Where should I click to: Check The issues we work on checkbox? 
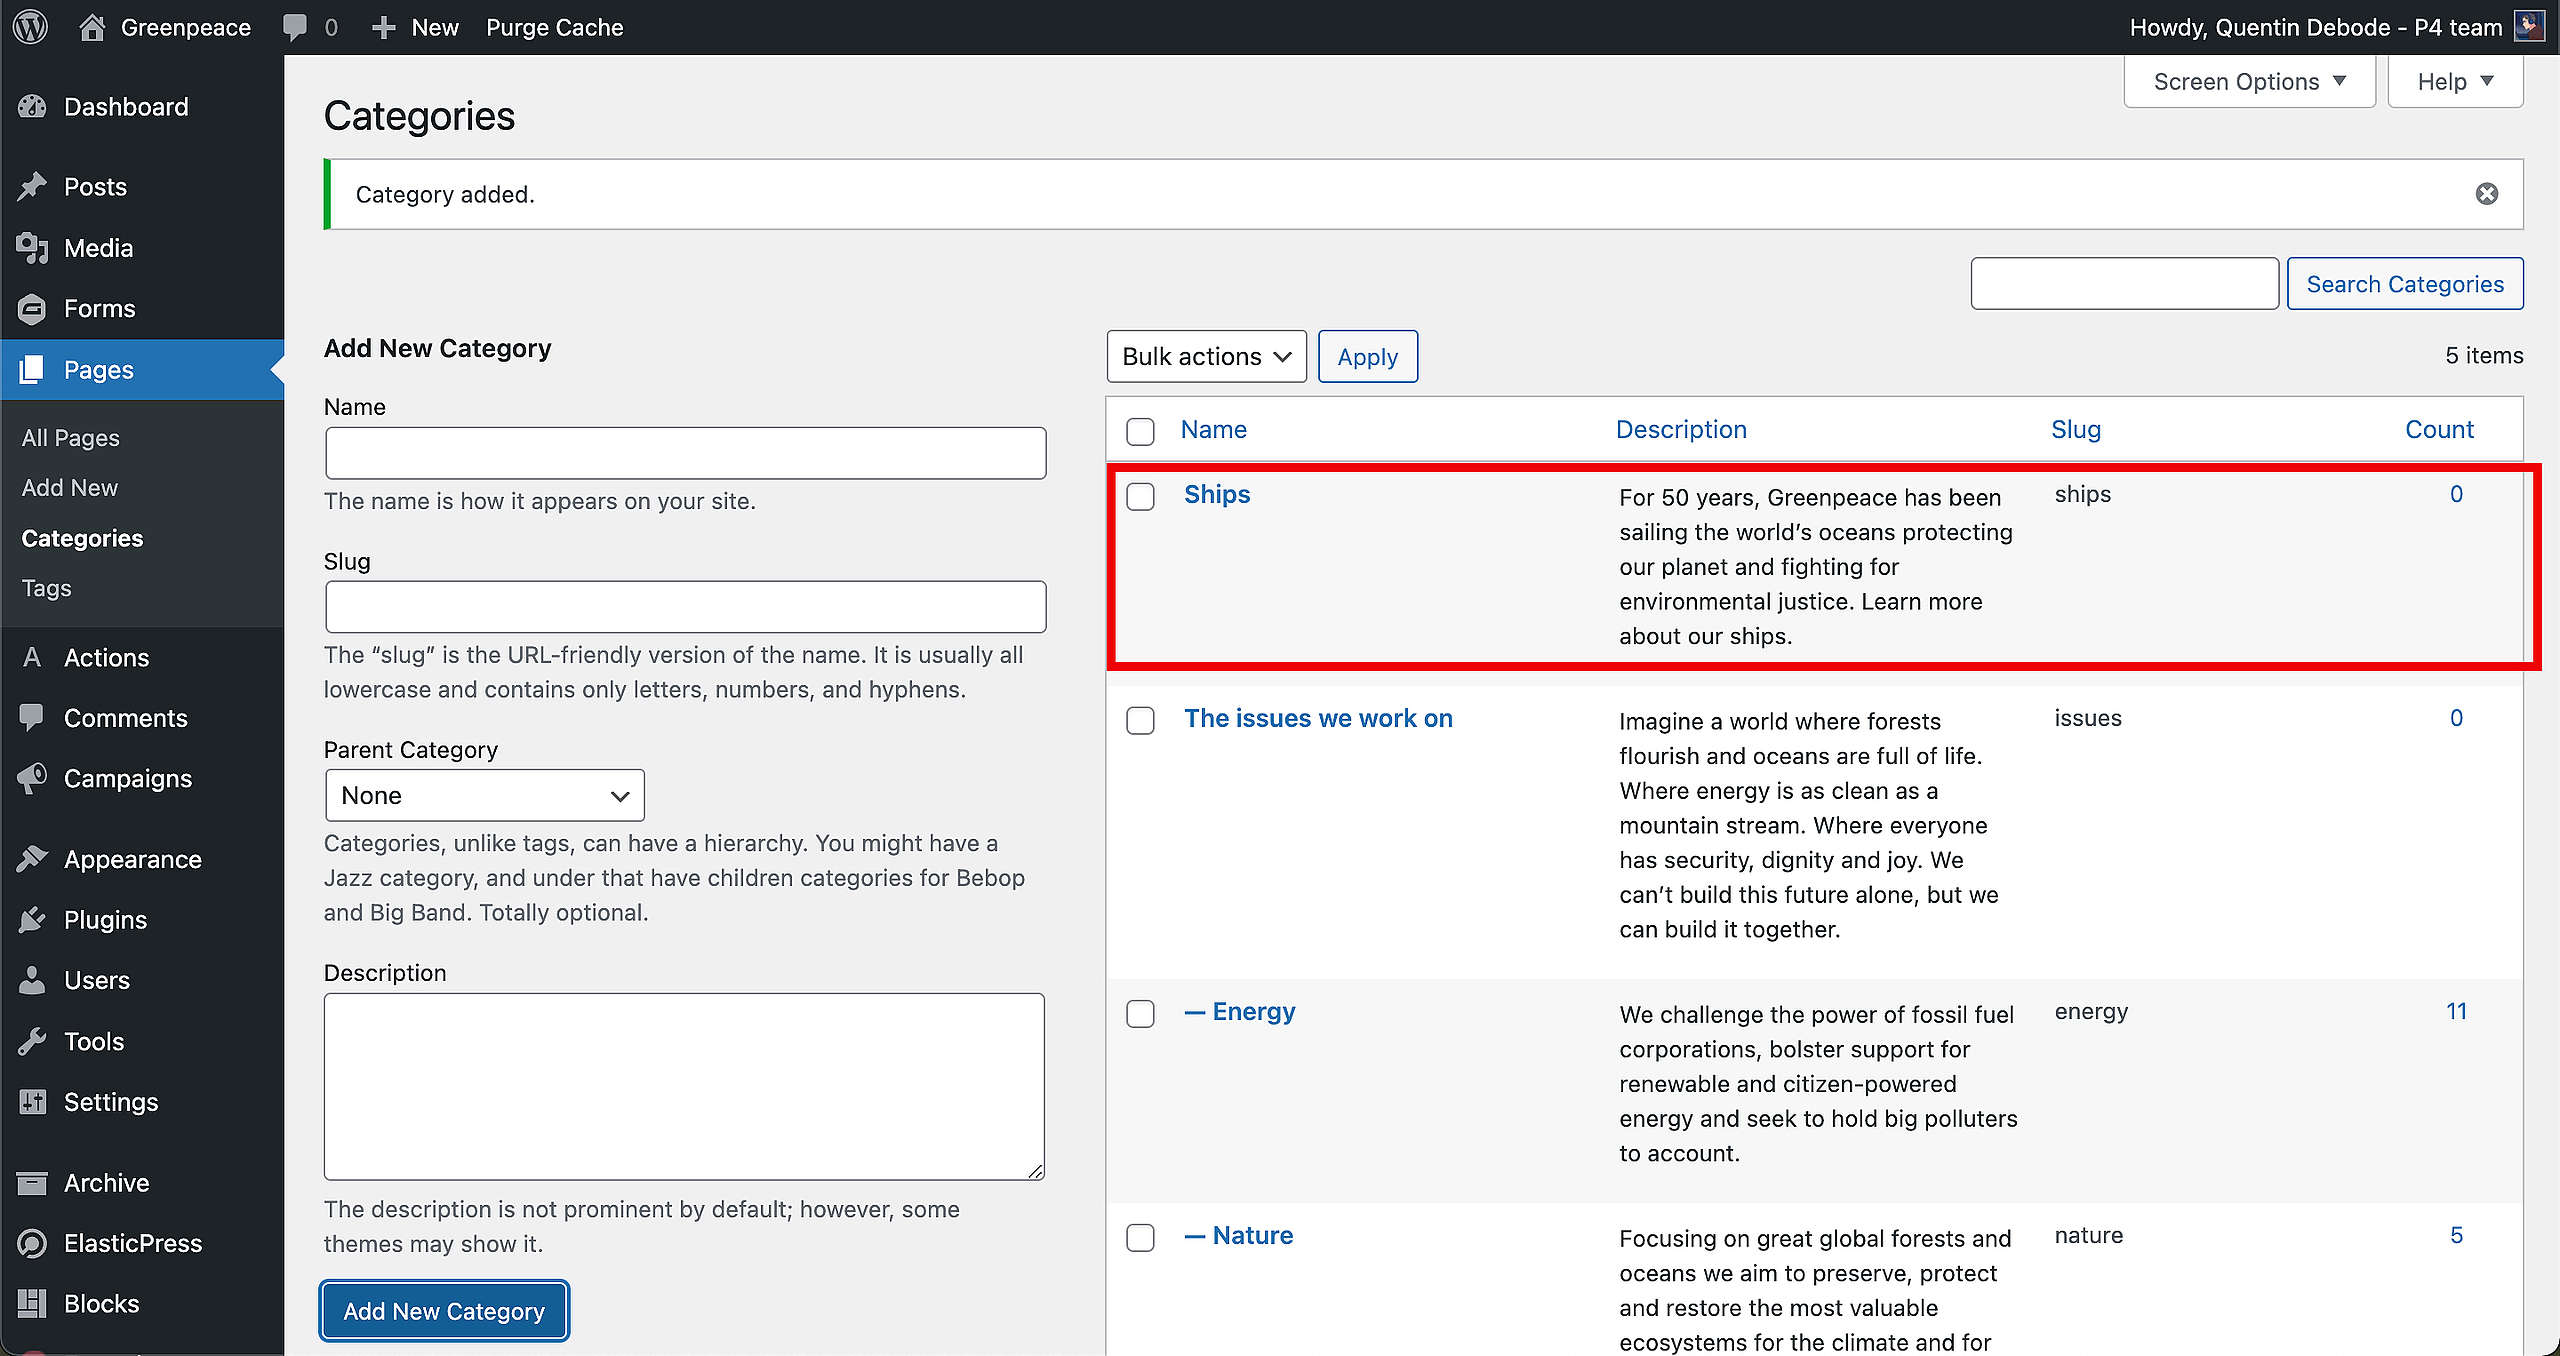pos(1140,721)
